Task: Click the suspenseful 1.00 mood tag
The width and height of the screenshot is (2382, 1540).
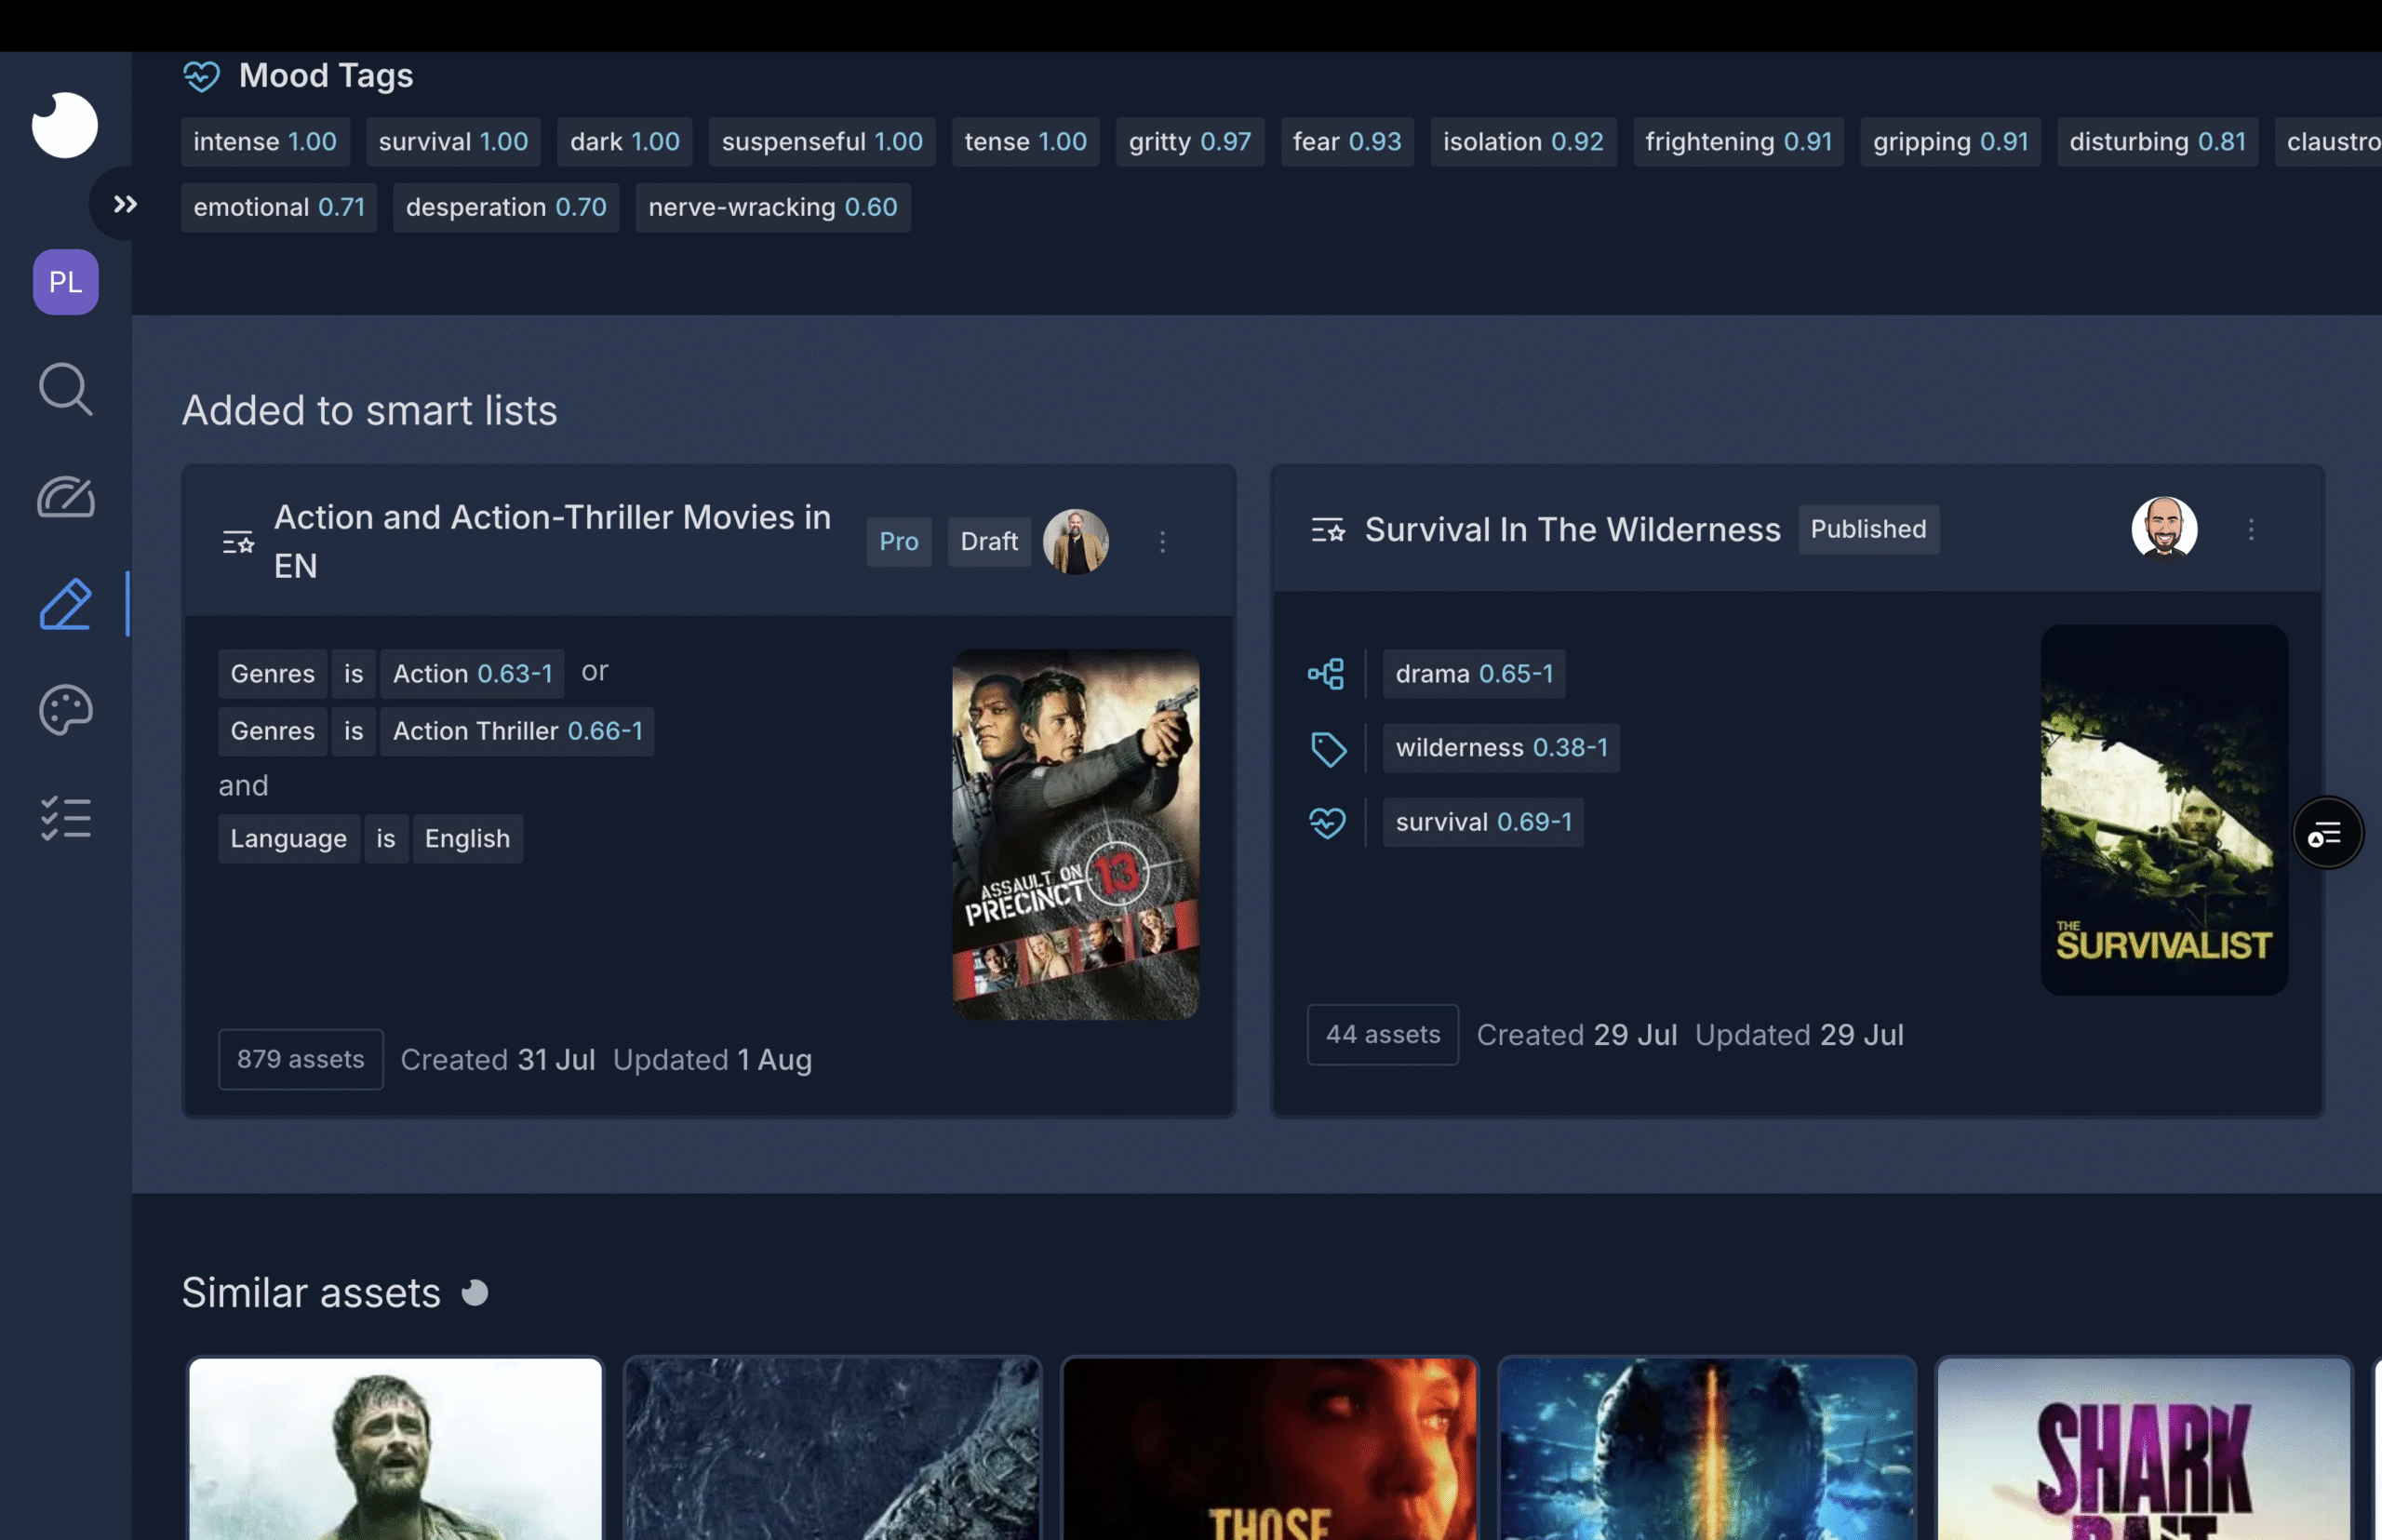Action: [x=822, y=142]
